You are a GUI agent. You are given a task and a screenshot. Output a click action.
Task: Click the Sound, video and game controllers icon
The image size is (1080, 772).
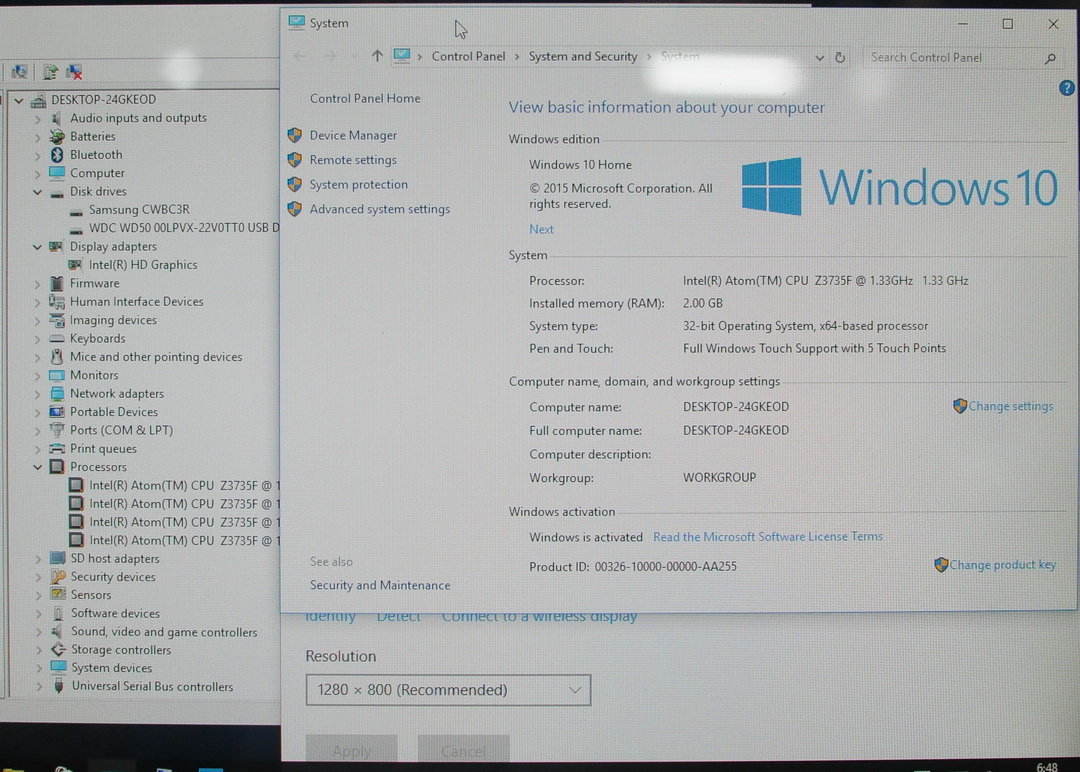(58, 632)
